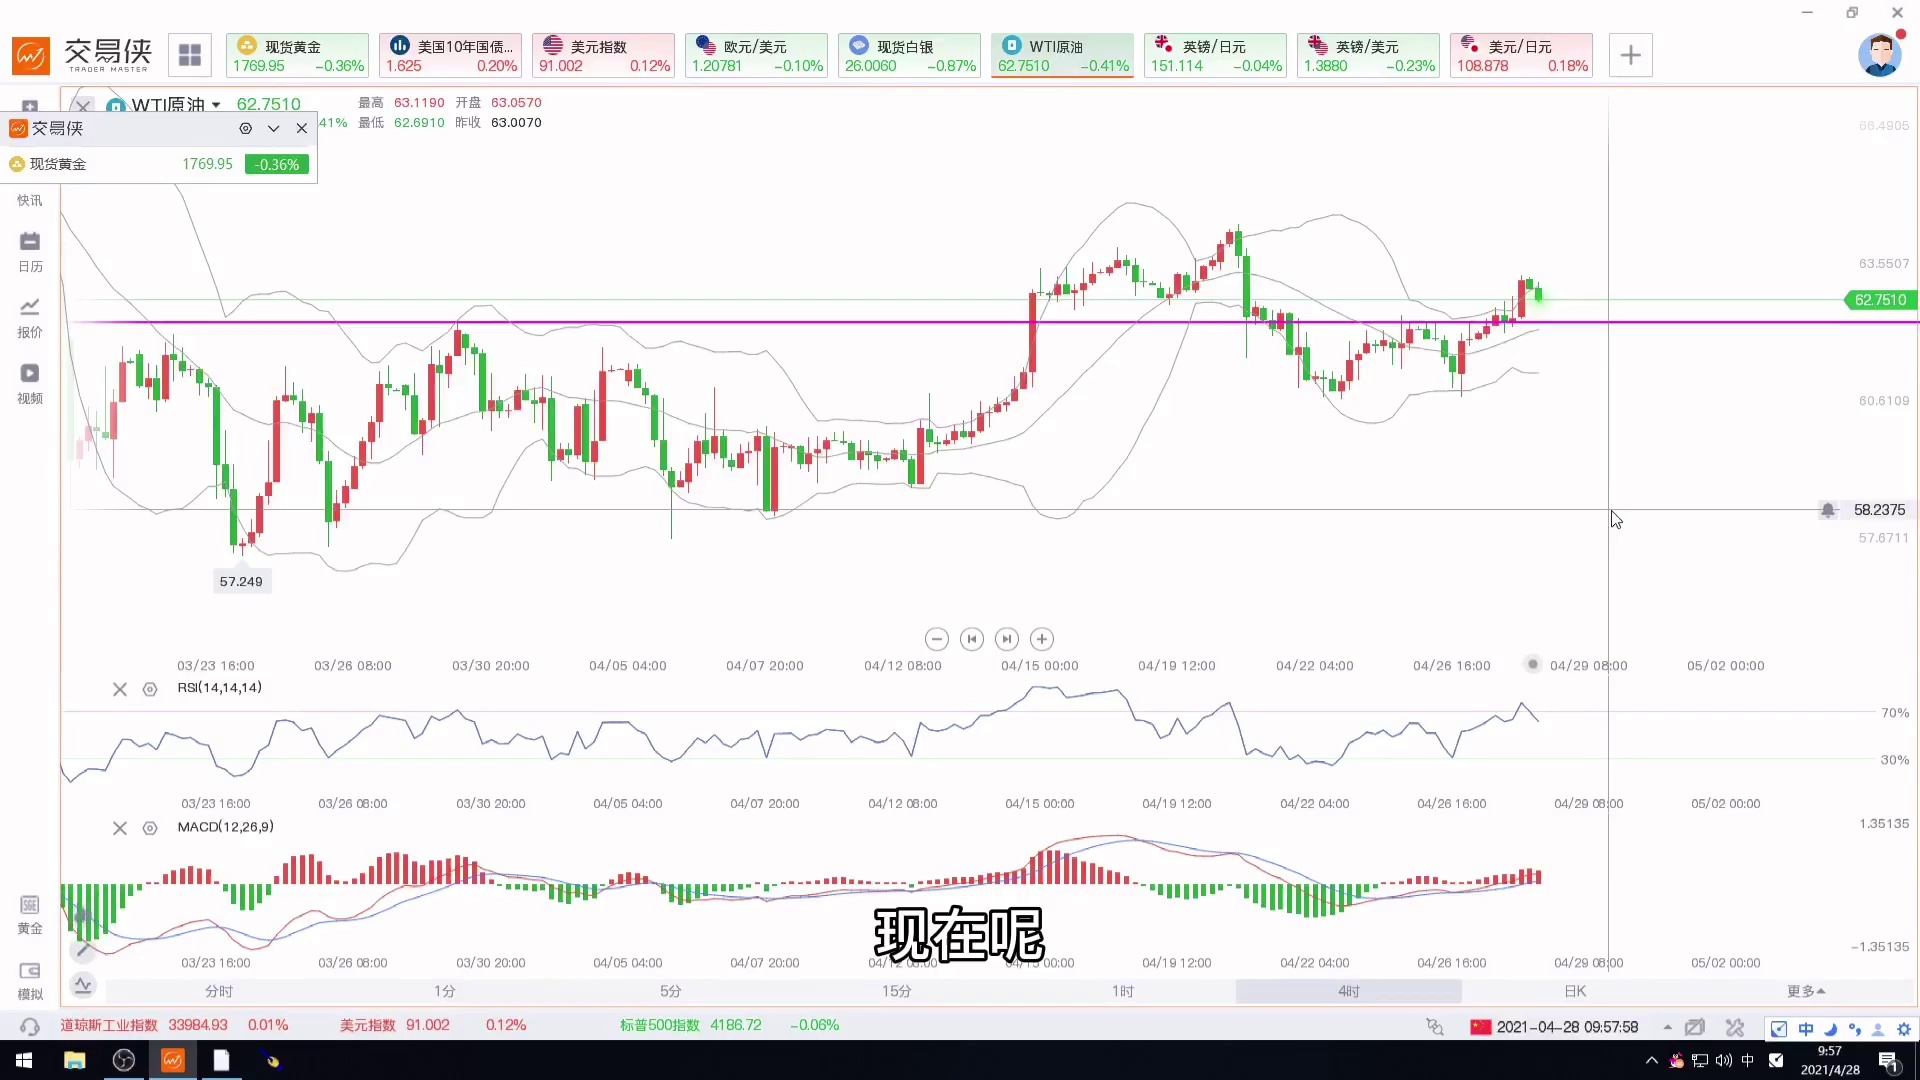Select the 现货白银 quote tab
Image resolution: width=1920 pixels, height=1080 pixels.
tap(908, 55)
